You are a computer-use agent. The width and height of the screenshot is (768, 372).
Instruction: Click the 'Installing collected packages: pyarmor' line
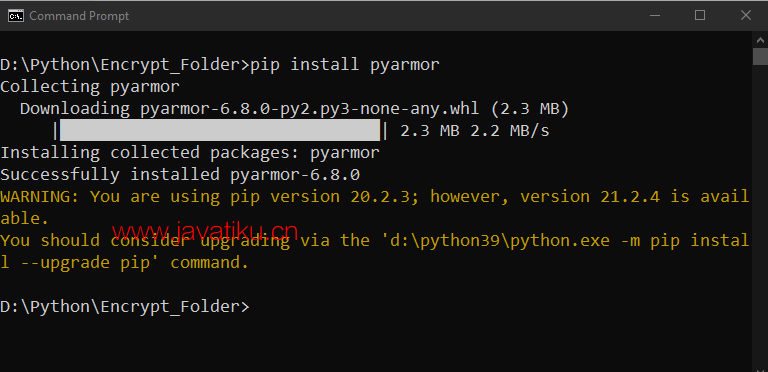tap(190, 153)
